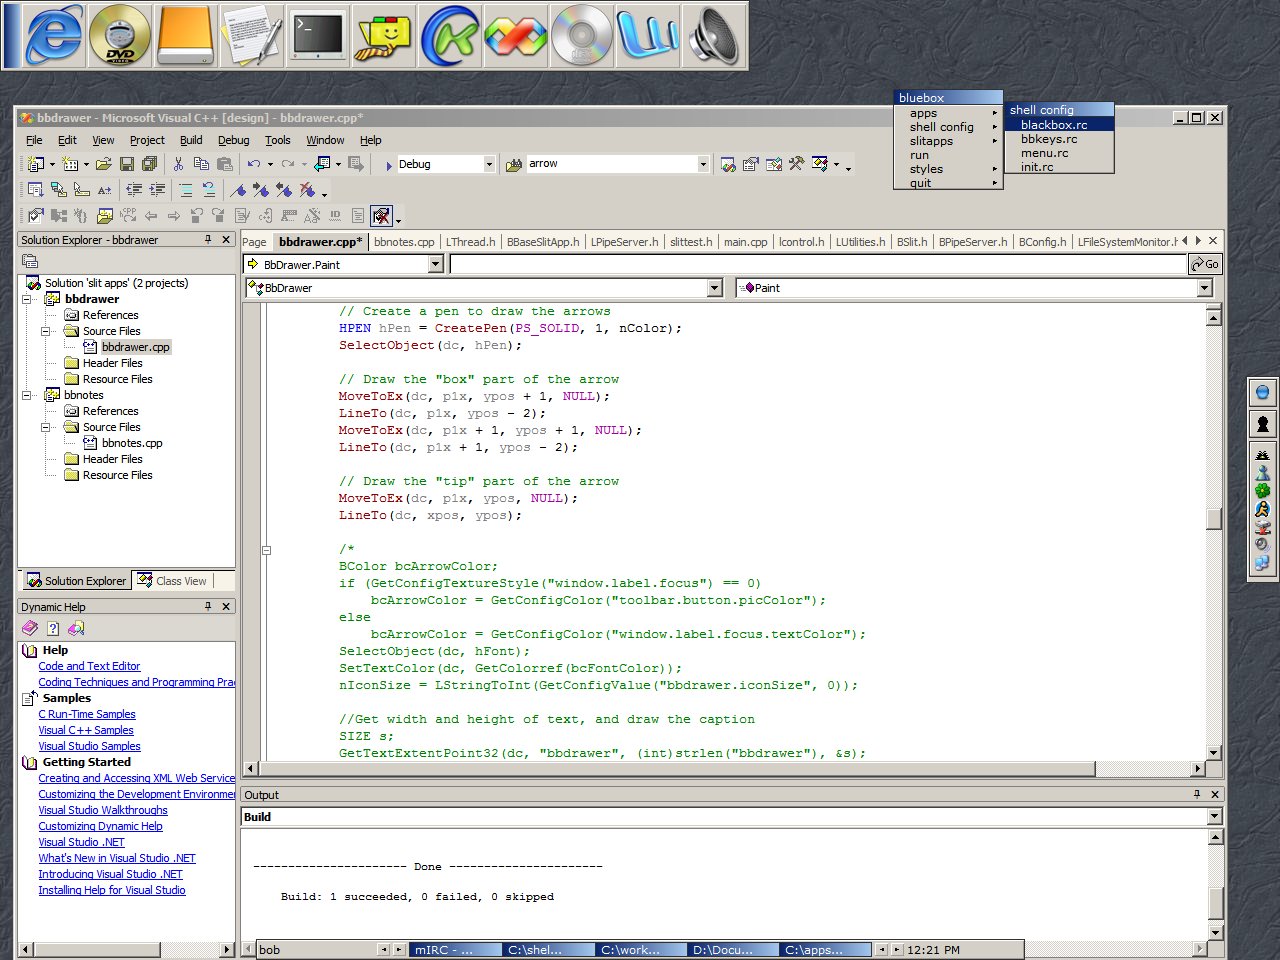Image resolution: width=1280 pixels, height=960 pixels.
Task: Open the 'arrow' find combo dropdown
Action: pos(703,164)
